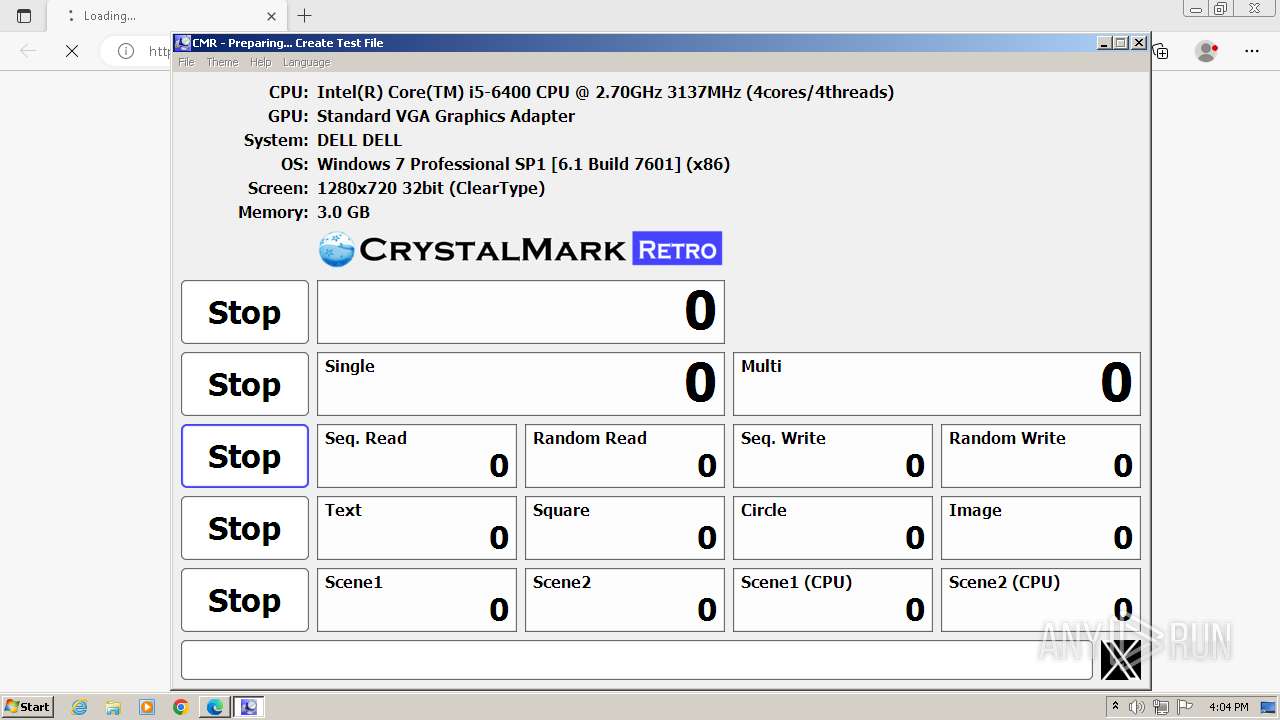Screen dimensions: 1280x720
Task: Open the Action Center flag icon
Action: [1184, 707]
